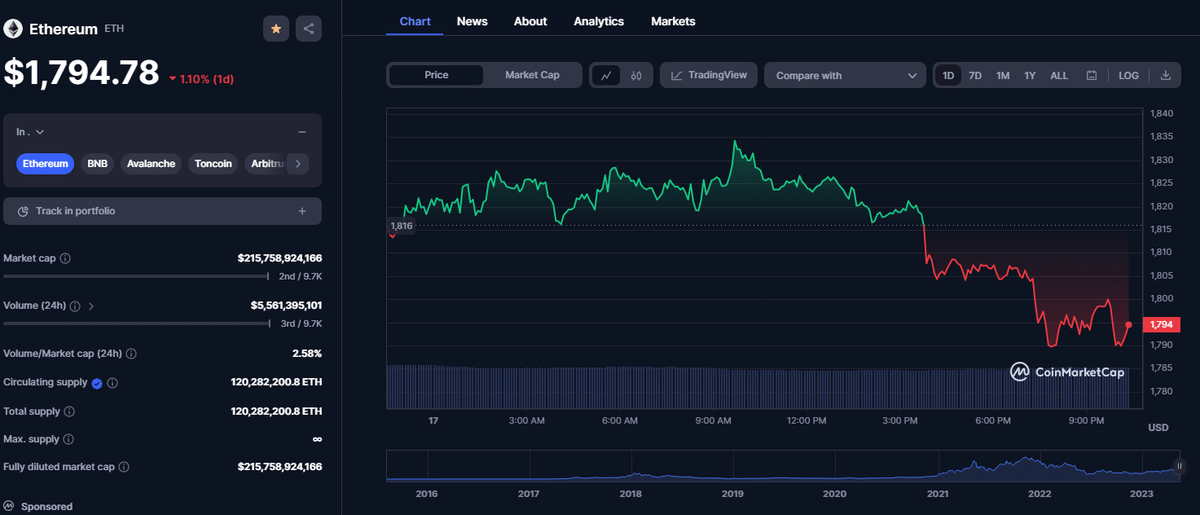Toggle chart to Price view
Viewport: 1200px width, 515px height.
[436, 75]
